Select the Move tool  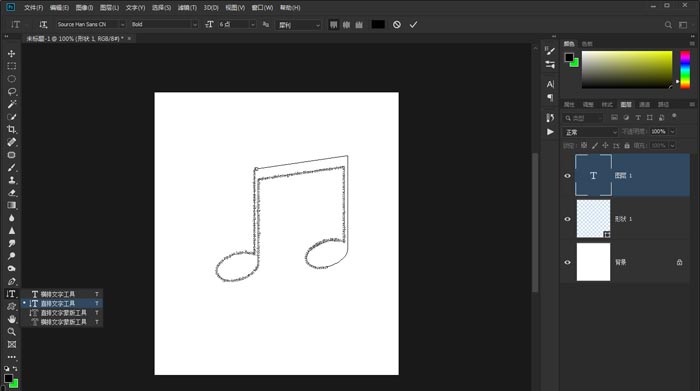pos(12,54)
